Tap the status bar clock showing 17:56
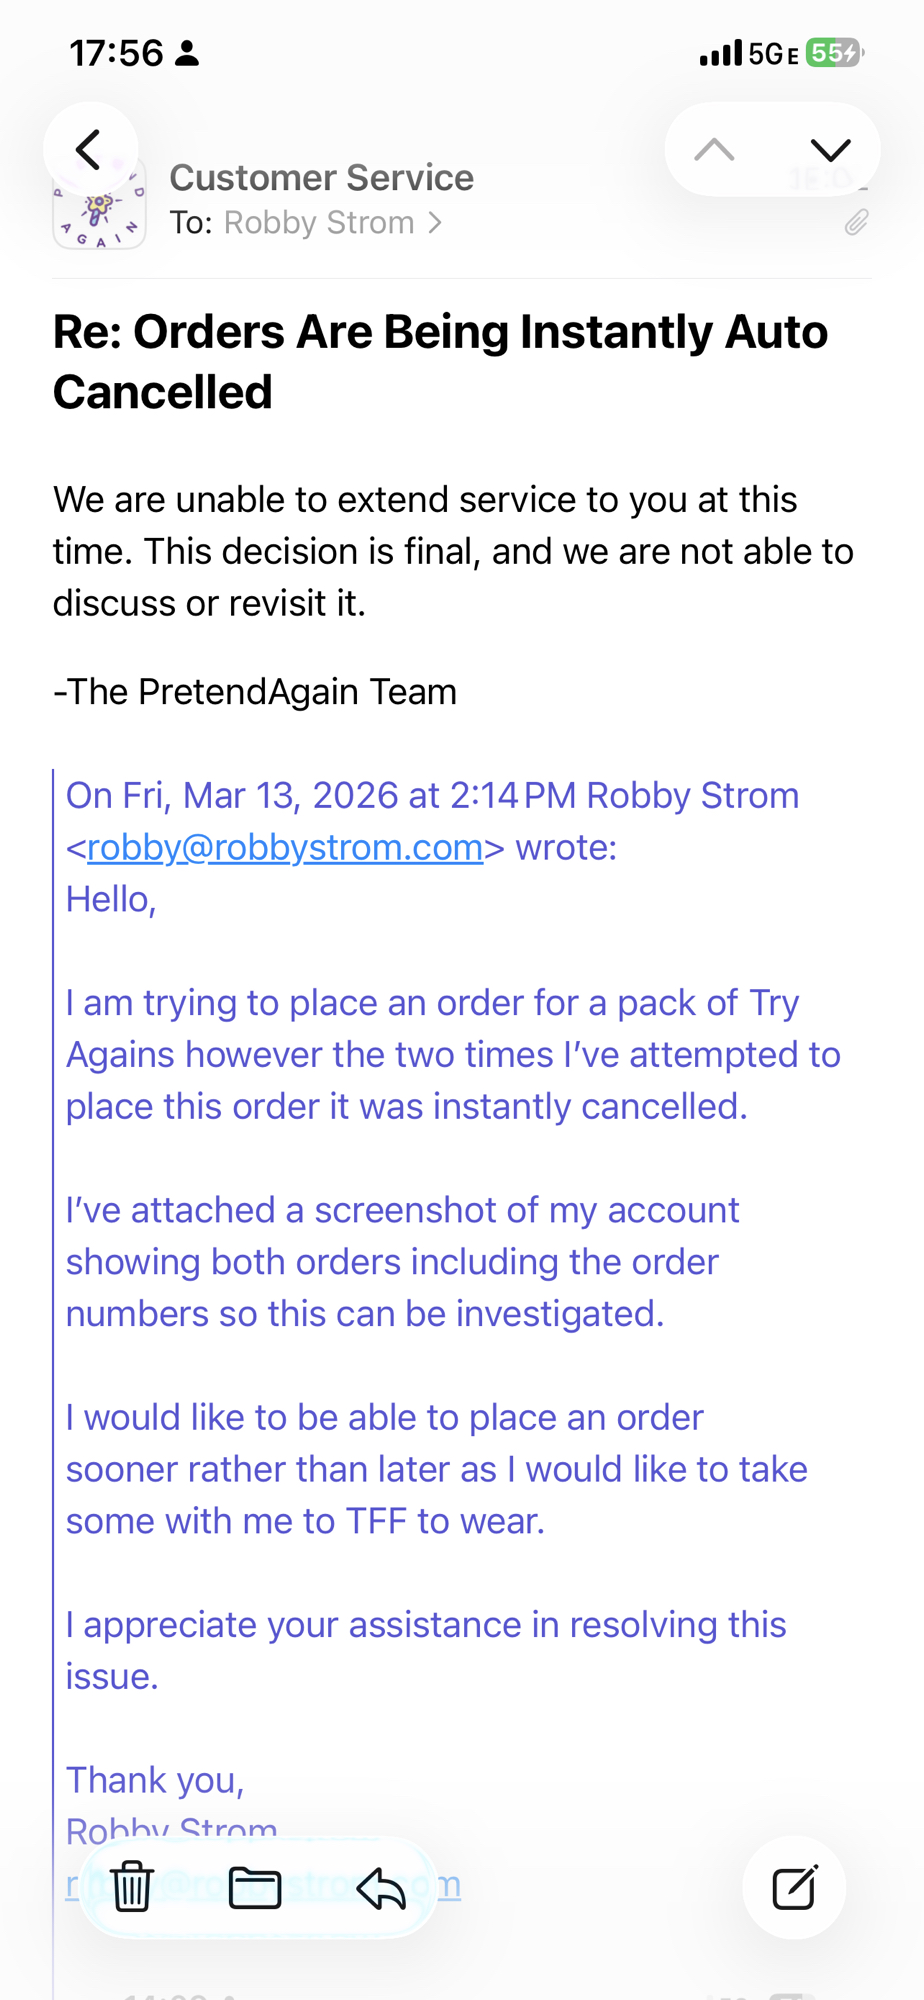This screenshot has width=924, height=2000. click(115, 53)
